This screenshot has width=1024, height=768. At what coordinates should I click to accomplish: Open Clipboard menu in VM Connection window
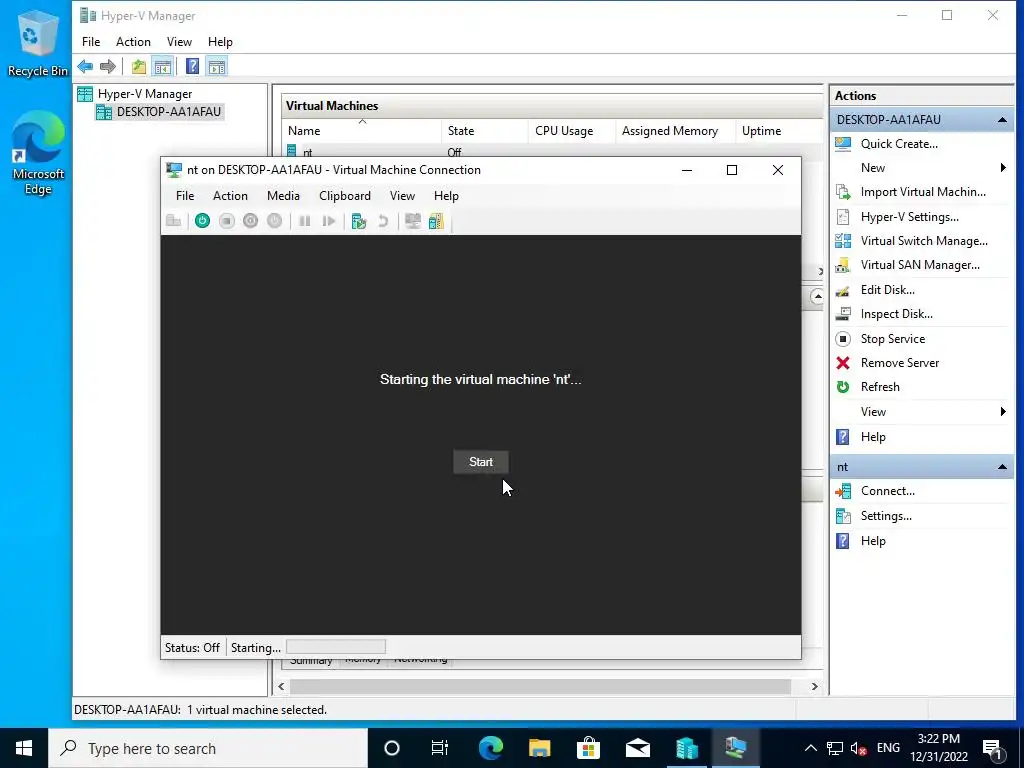point(345,196)
